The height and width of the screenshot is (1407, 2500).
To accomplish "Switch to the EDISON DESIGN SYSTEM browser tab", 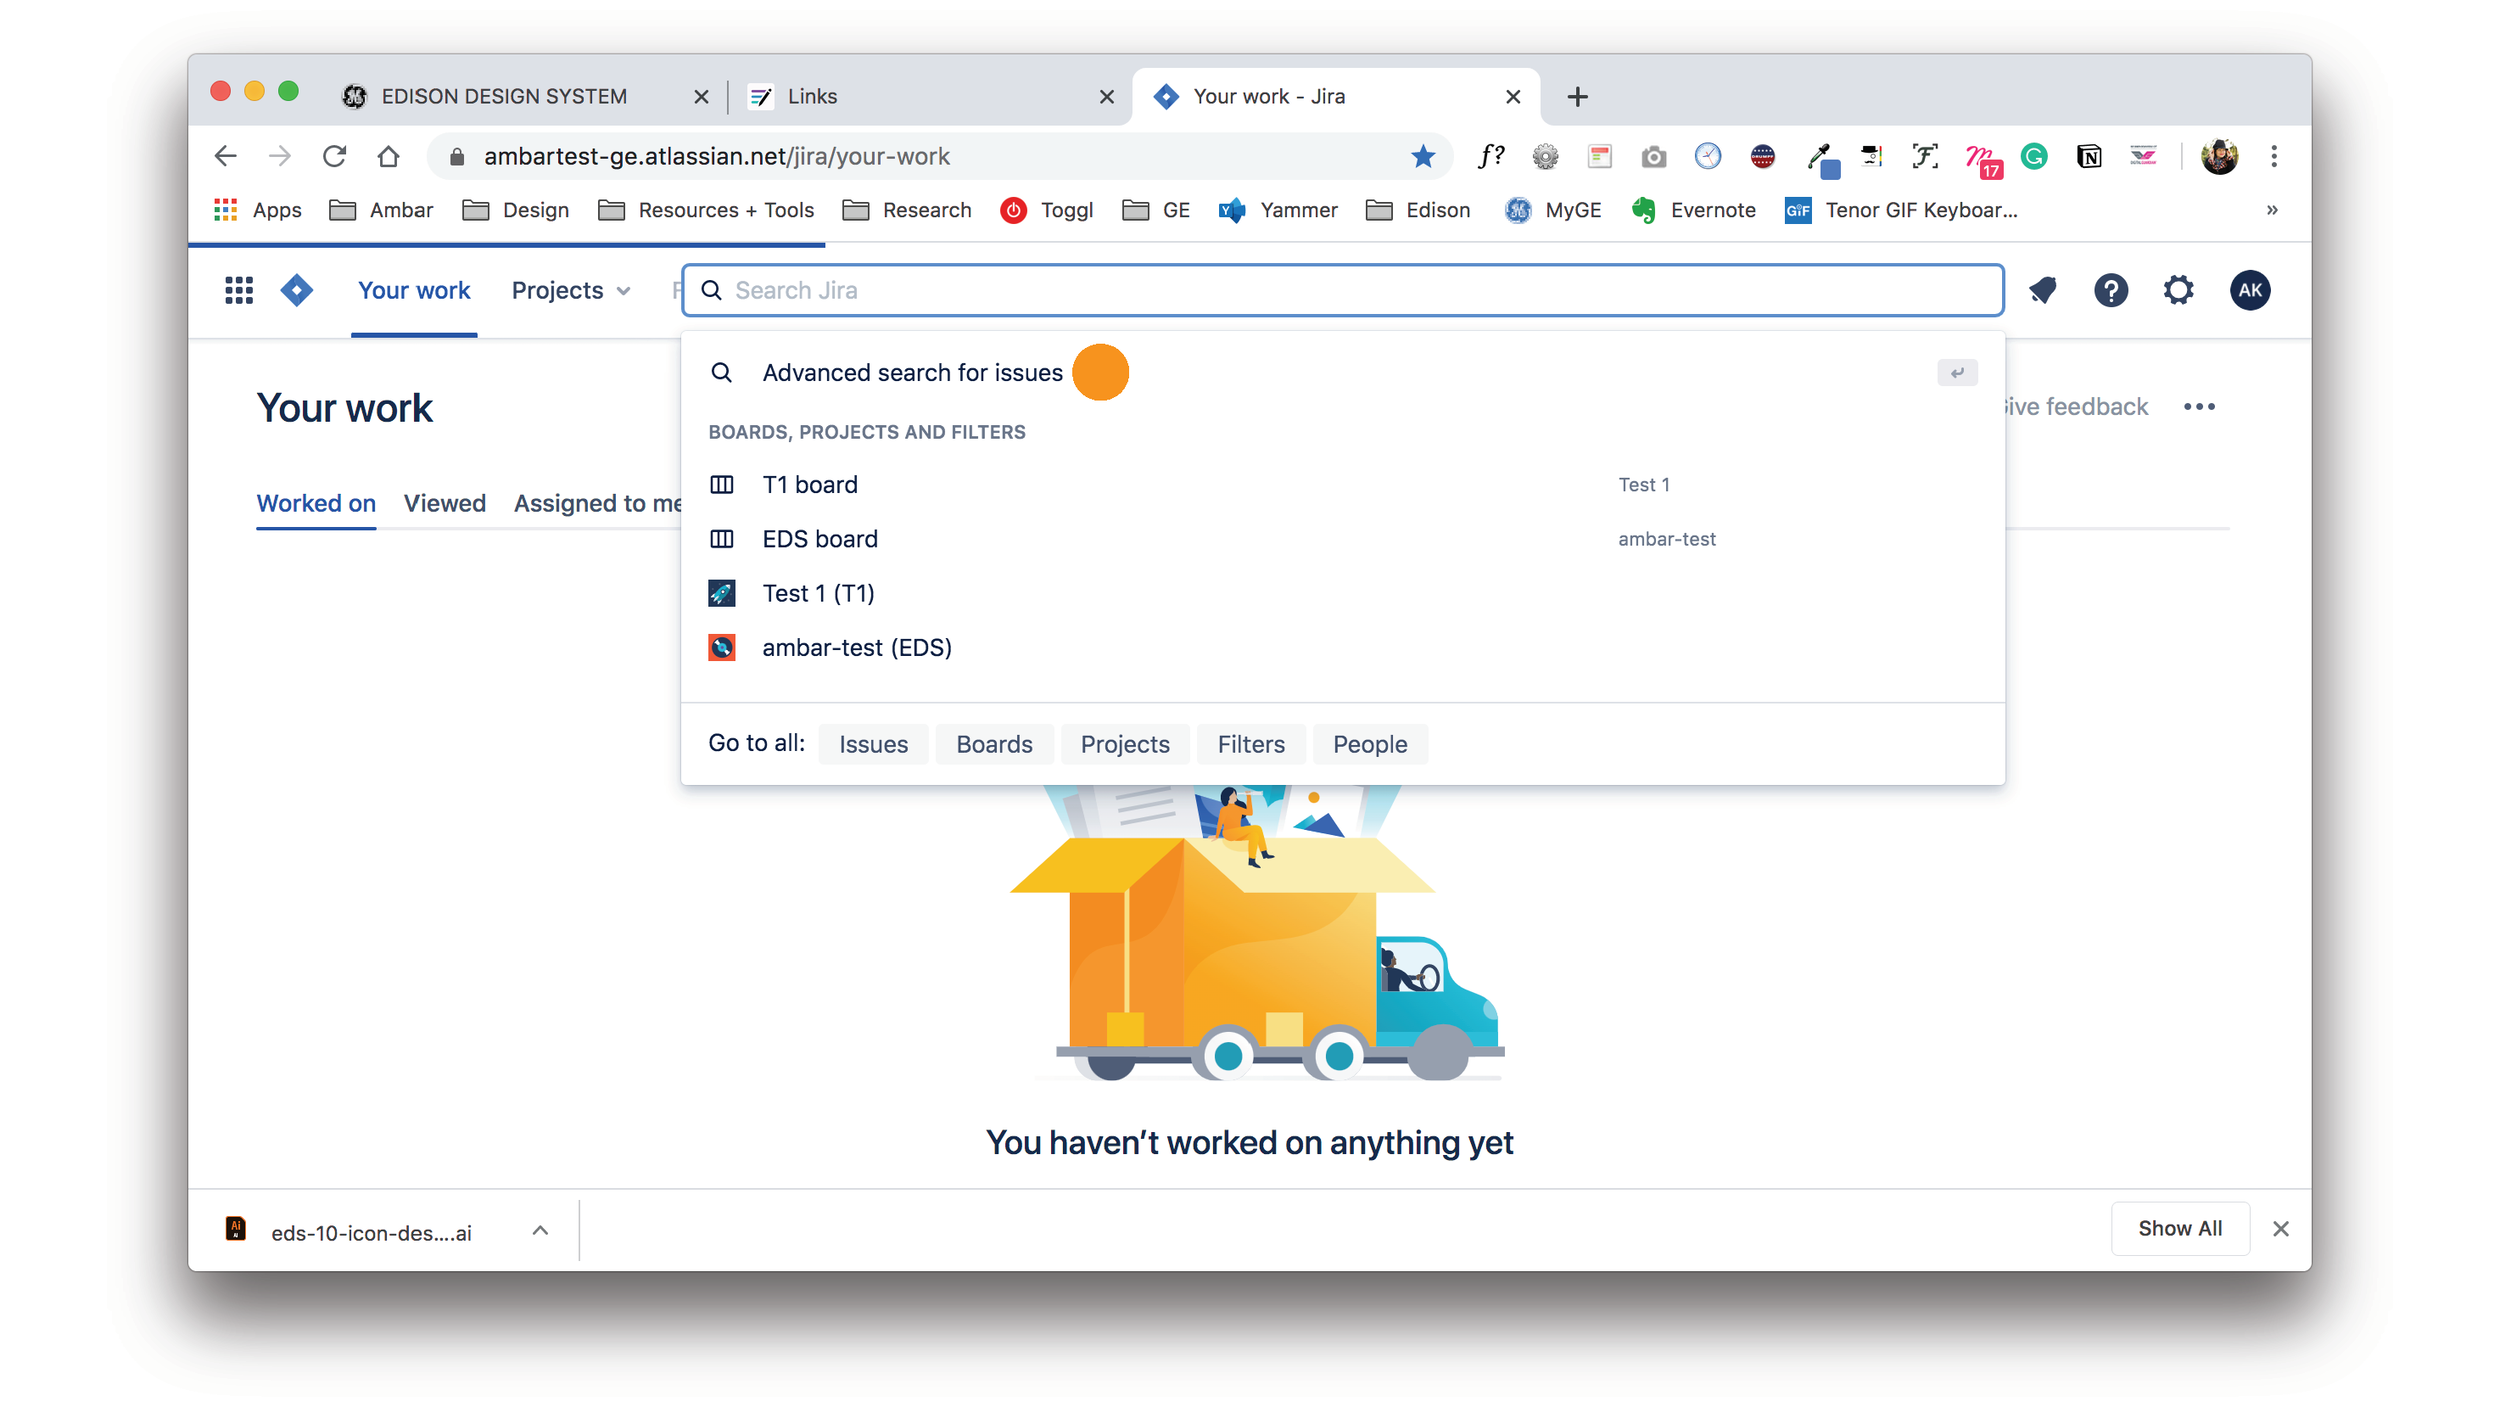I will 525,96.
